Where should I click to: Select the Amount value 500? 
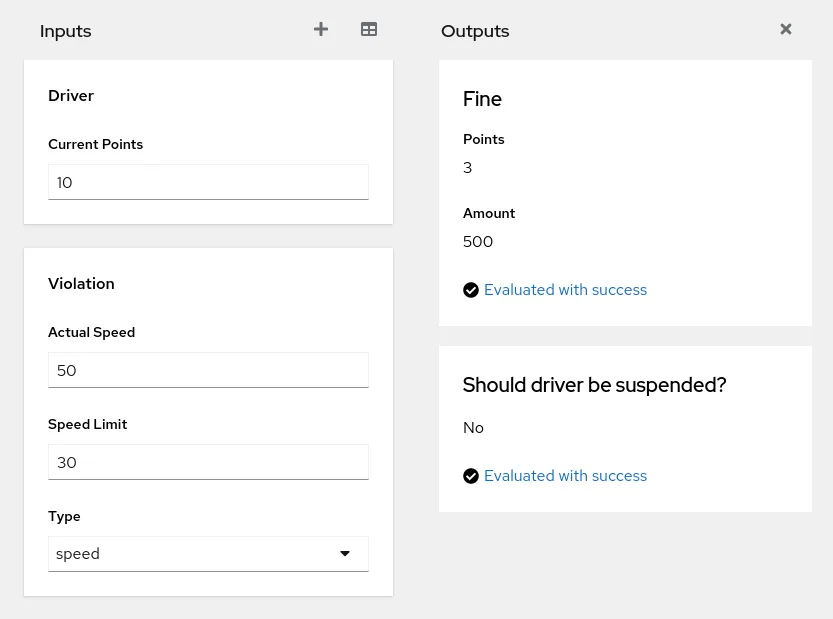point(478,242)
